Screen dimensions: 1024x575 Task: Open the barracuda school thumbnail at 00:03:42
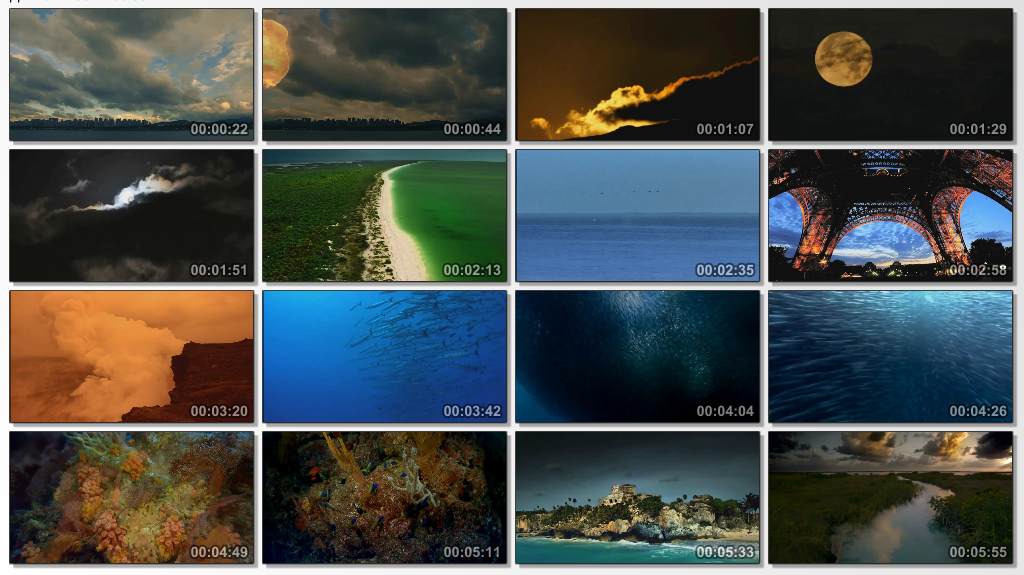point(385,356)
